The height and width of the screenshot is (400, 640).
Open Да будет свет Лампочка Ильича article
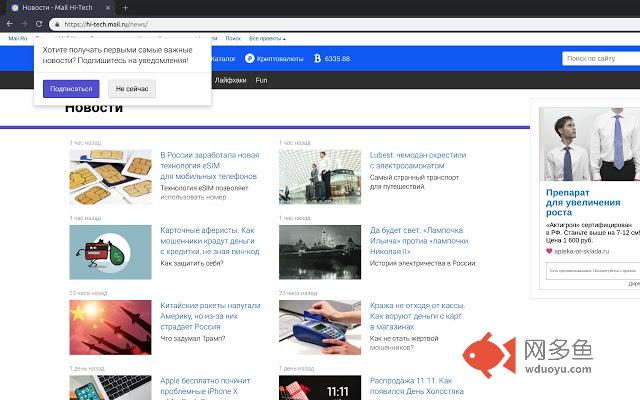419,241
